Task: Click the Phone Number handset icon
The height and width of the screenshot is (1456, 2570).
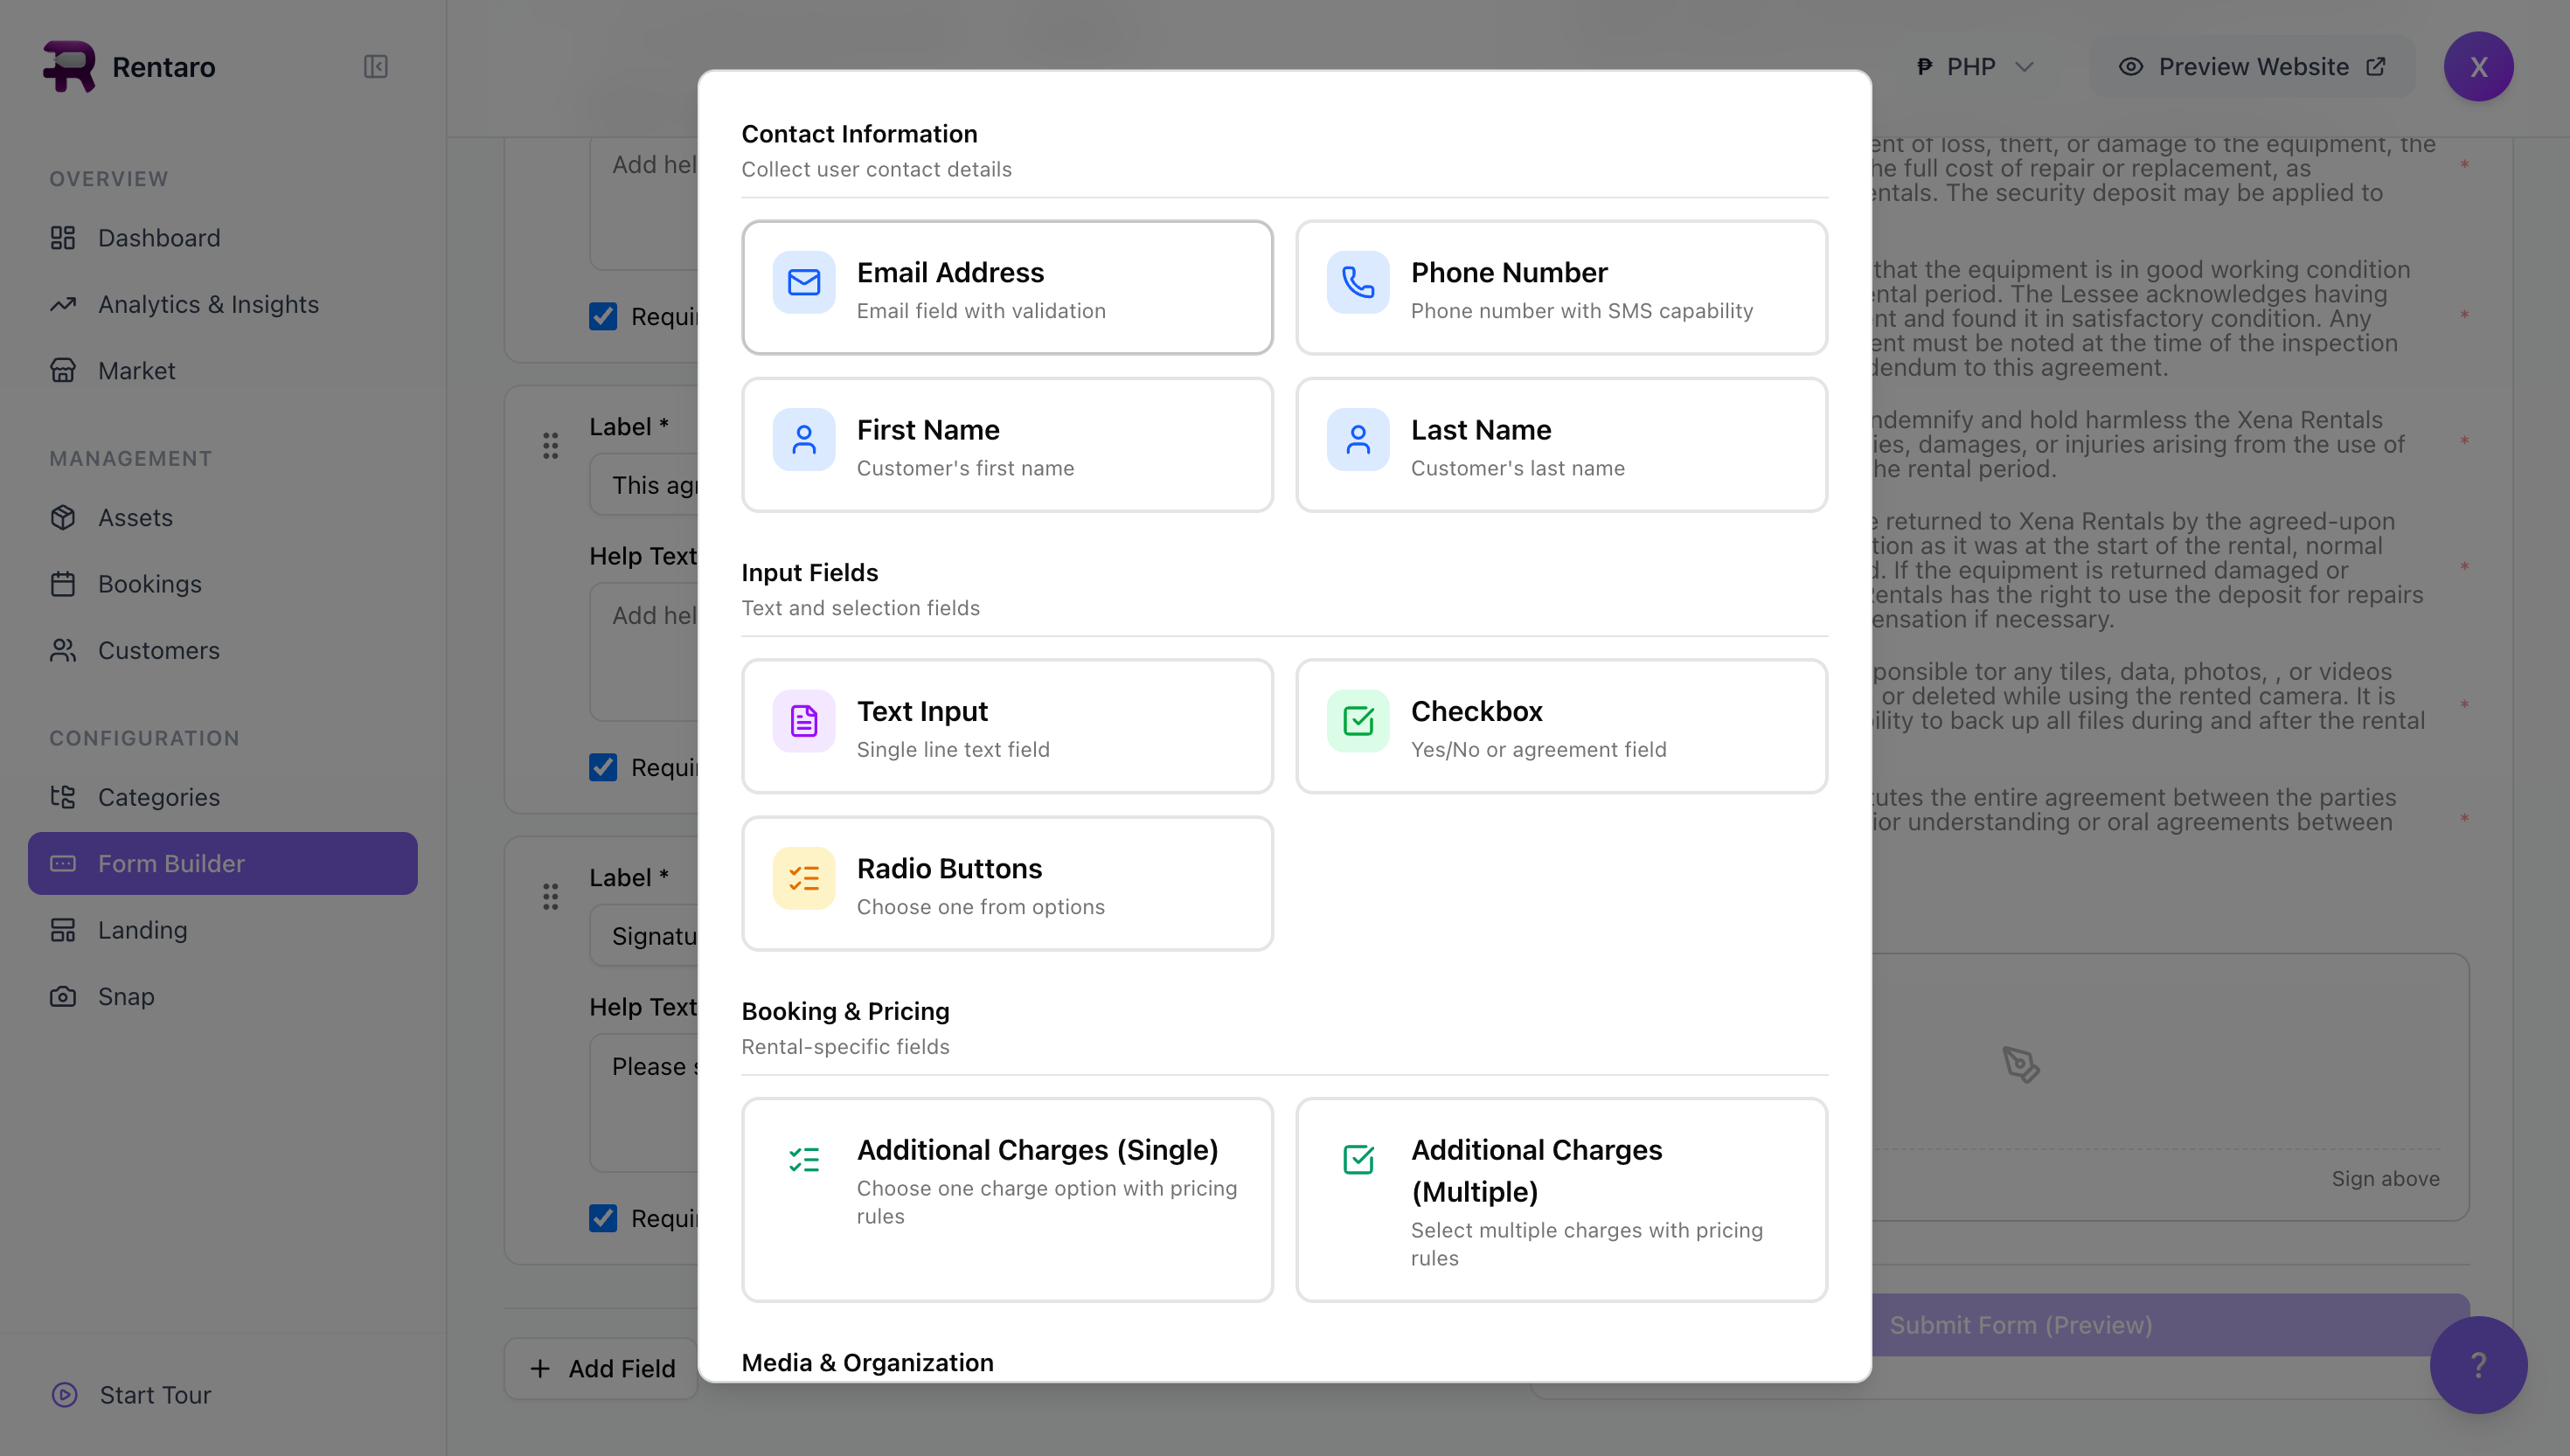Action: click(1357, 283)
